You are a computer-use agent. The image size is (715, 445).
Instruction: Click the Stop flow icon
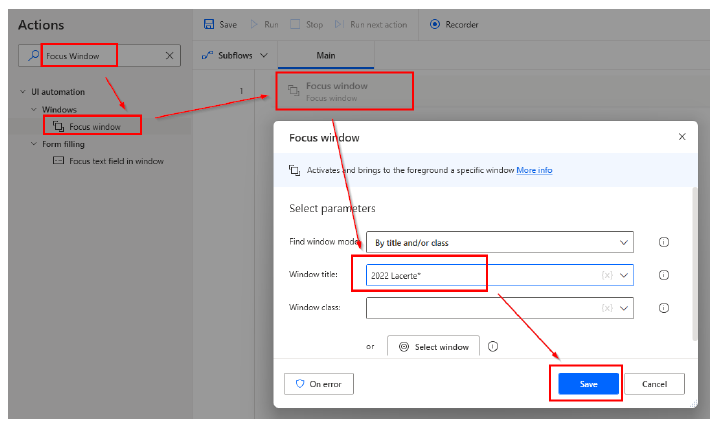tap(294, 24)
